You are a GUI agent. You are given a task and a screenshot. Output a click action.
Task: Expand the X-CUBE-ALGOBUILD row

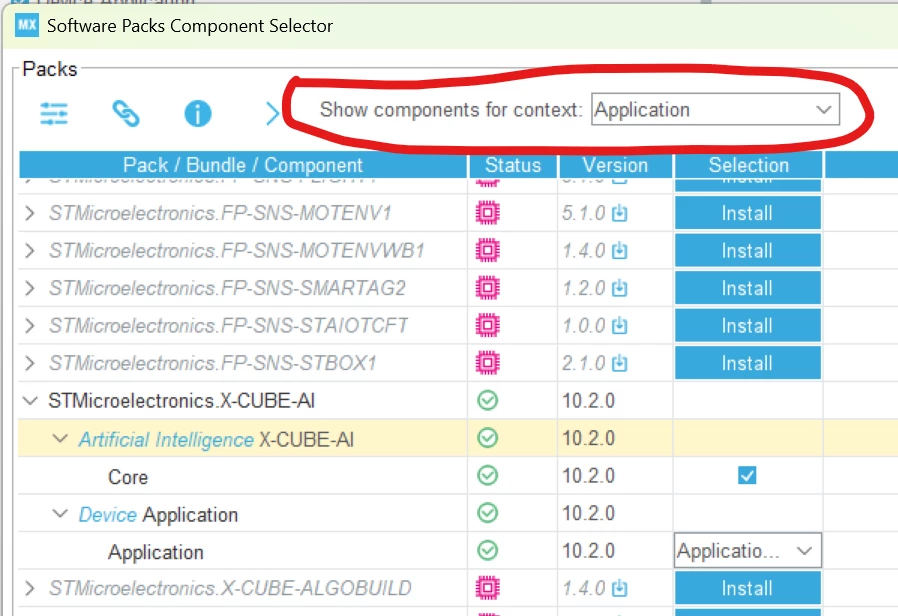point(30,588)
